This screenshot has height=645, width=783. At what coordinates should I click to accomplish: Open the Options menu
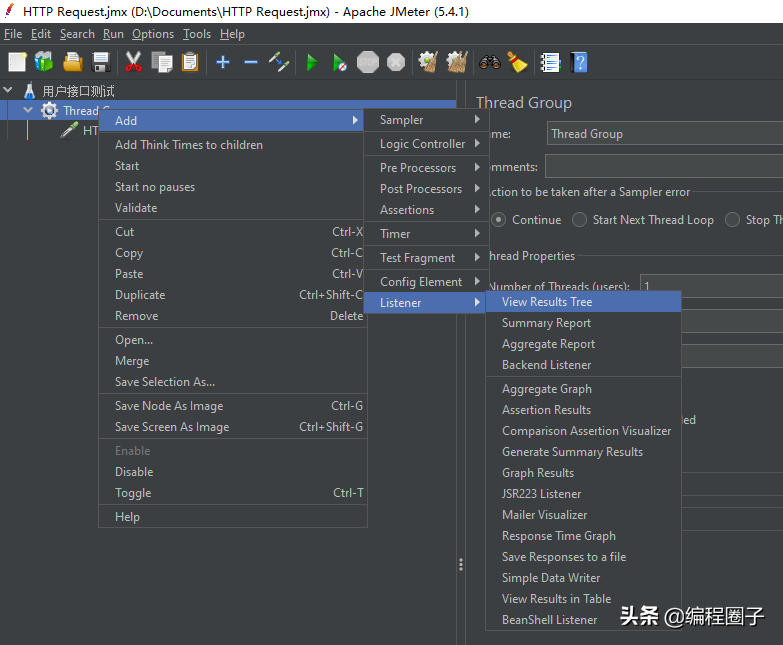[x=153, y=34]
